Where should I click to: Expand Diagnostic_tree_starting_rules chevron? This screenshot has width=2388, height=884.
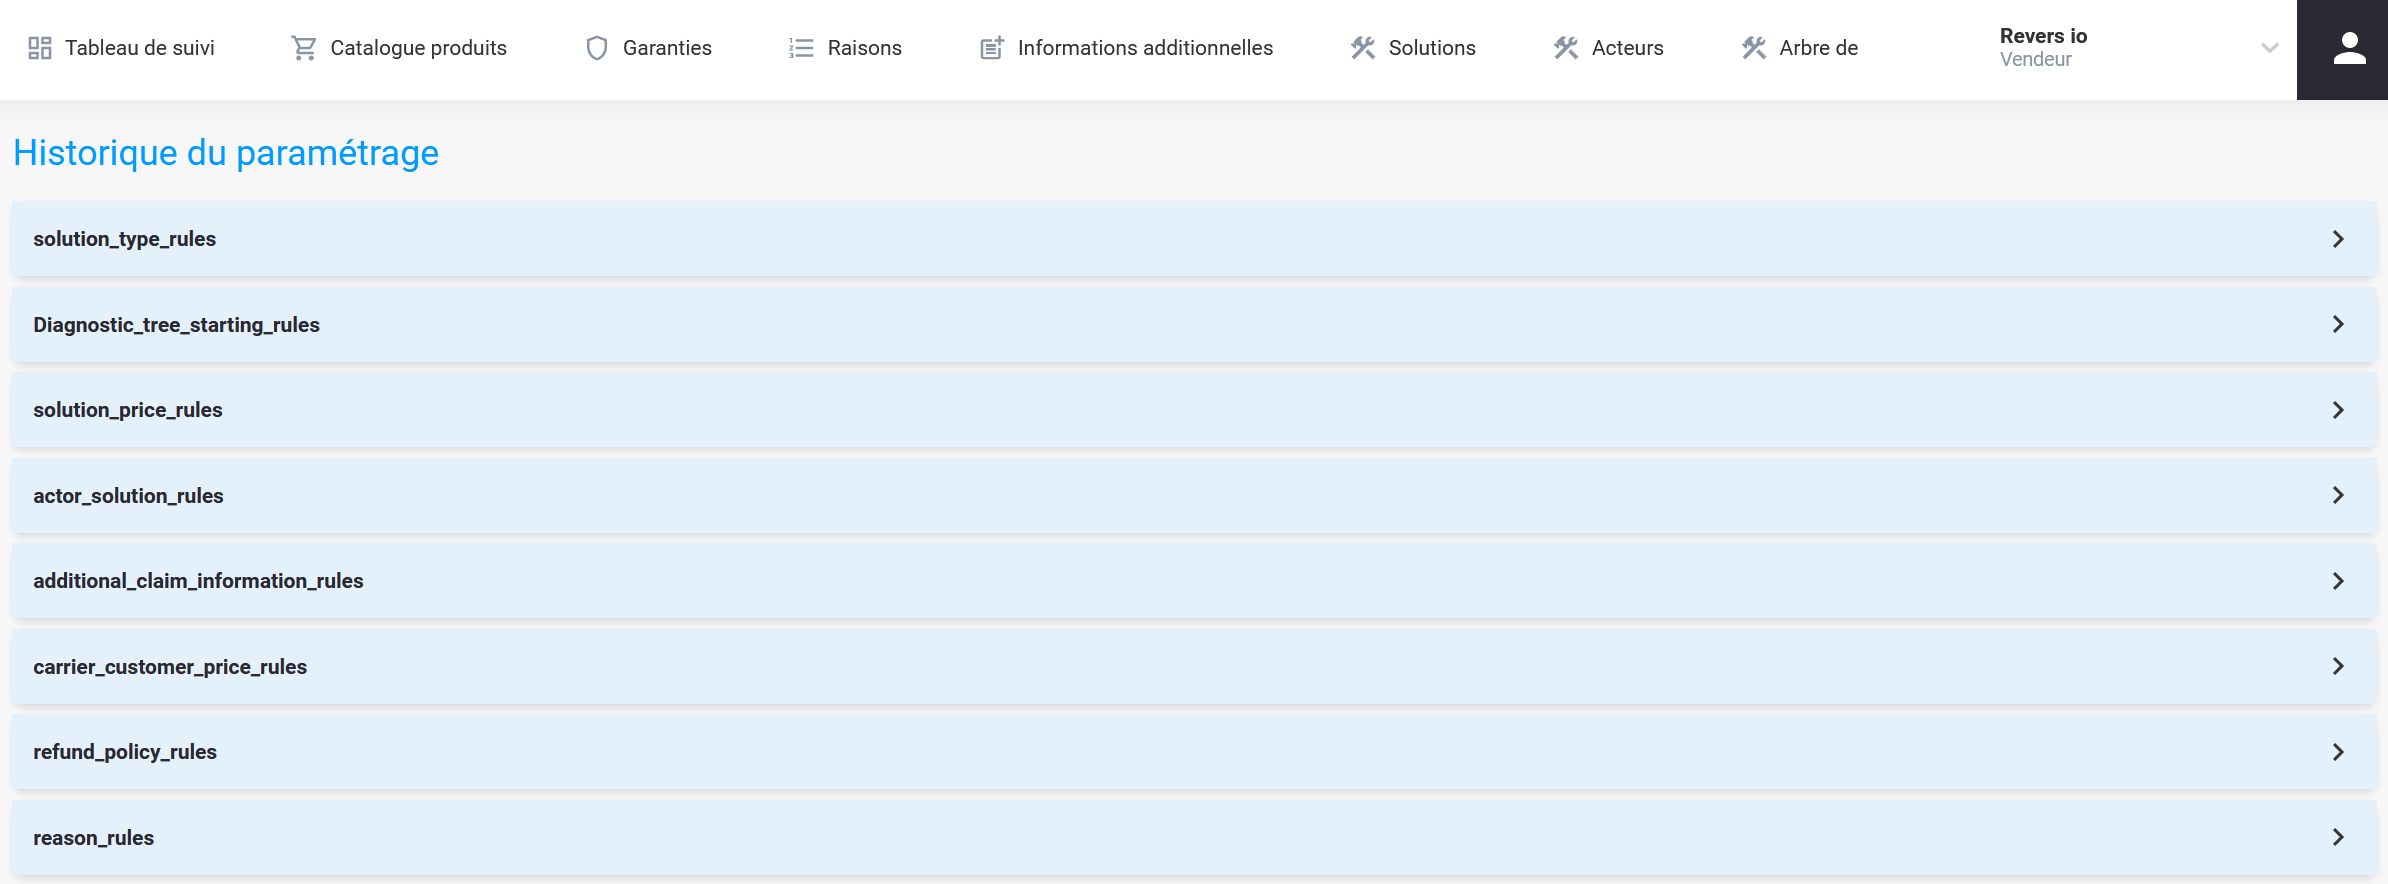(x=2338, y=324)
